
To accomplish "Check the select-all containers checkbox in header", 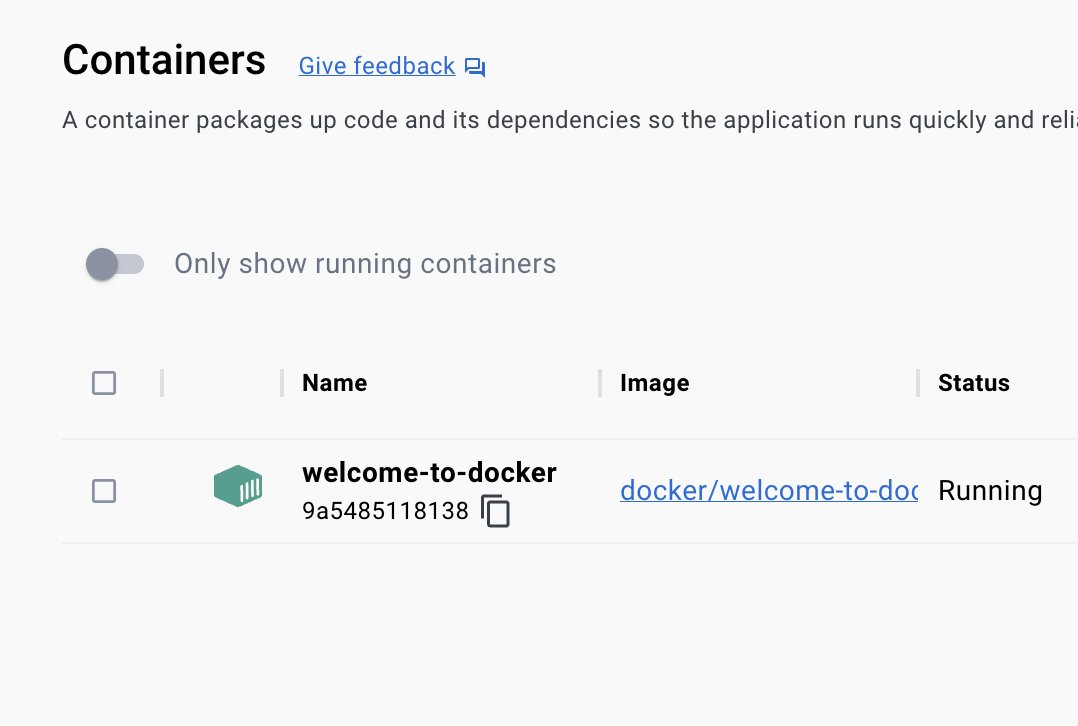I will pos(104,383).
